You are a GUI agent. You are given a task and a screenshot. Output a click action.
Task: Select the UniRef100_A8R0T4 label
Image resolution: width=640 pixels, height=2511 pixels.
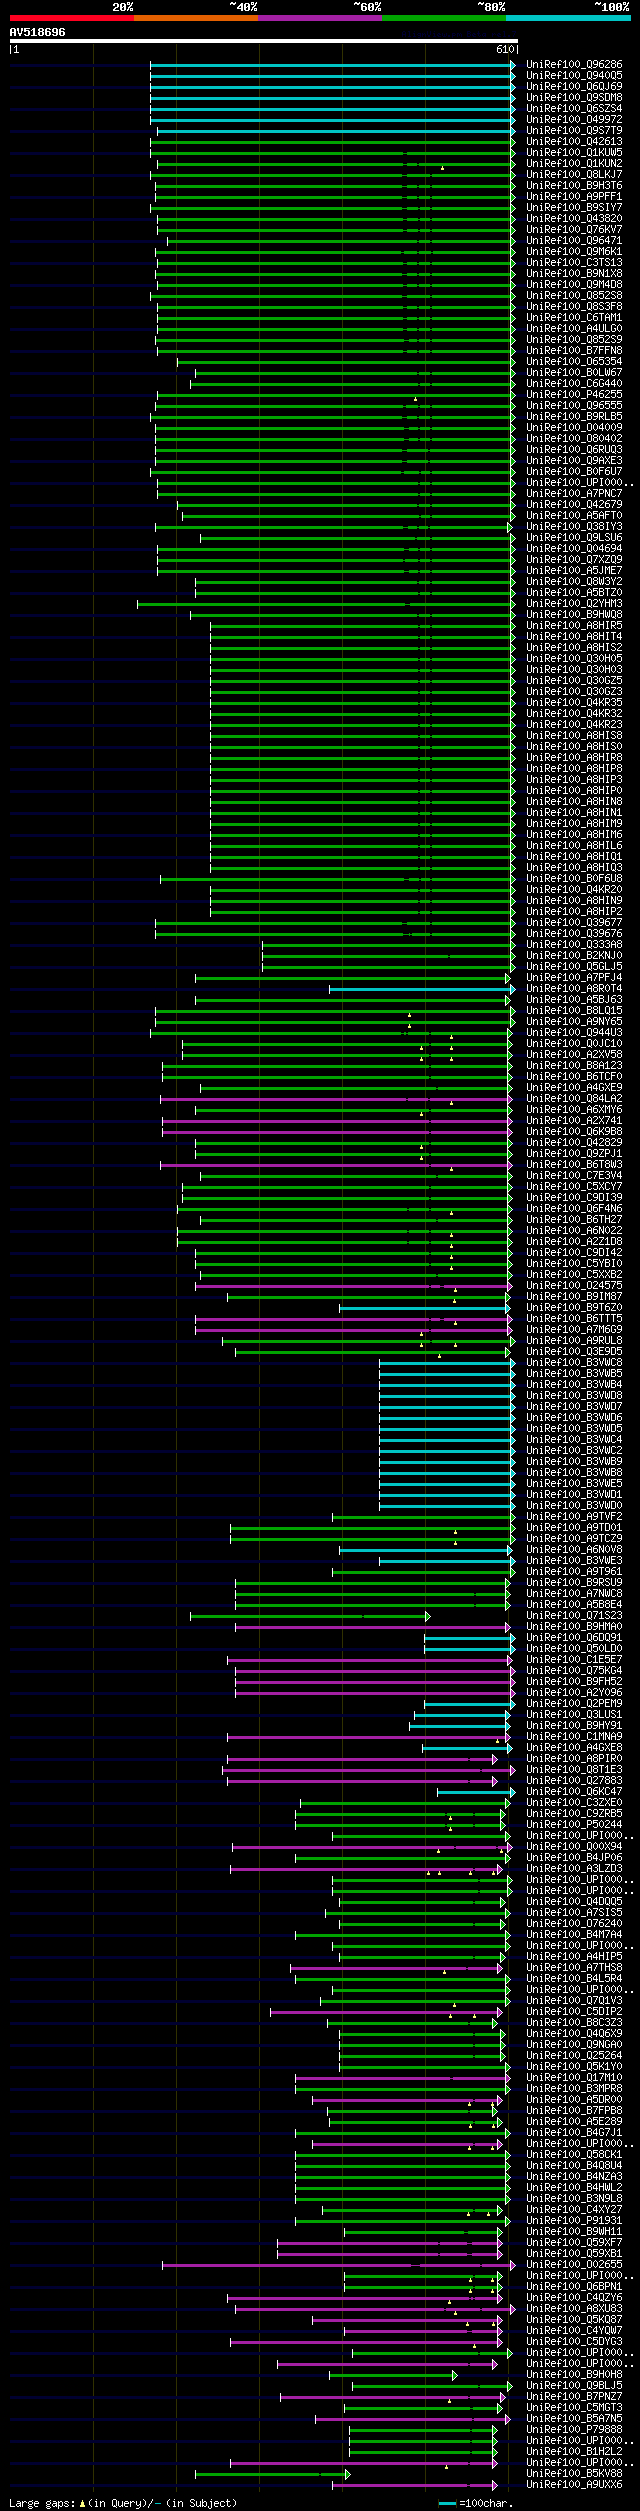(574, 989)
